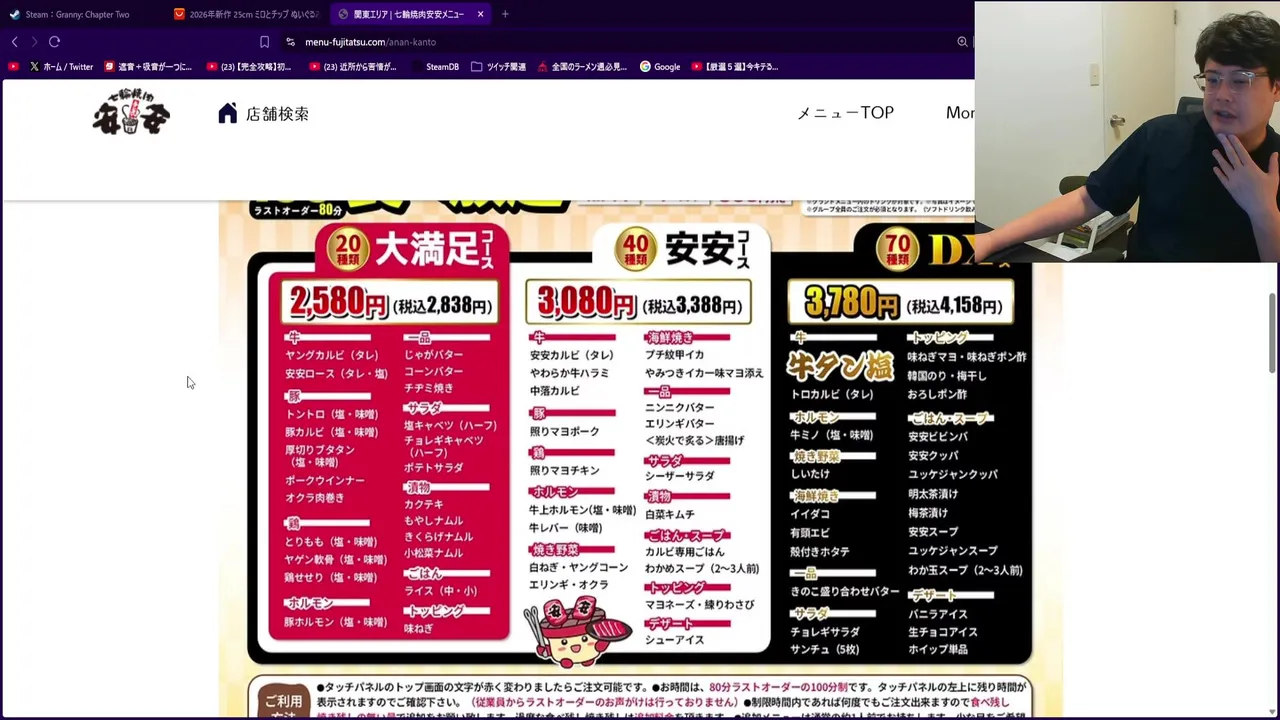Image resolution: width=1280 pixels, height=720 pixels.
Task: Click the gold 70種類 badge
Action: click(897, 251)
